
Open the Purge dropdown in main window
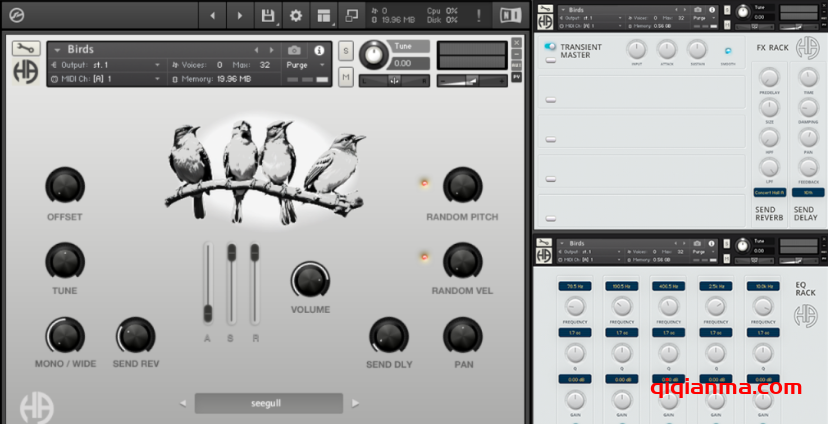[x=306, y=65]
